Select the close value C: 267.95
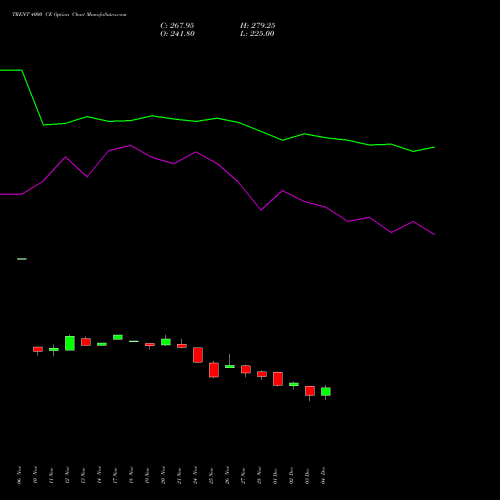This screenshot has width=500, height=500. (x=177, y=26)
